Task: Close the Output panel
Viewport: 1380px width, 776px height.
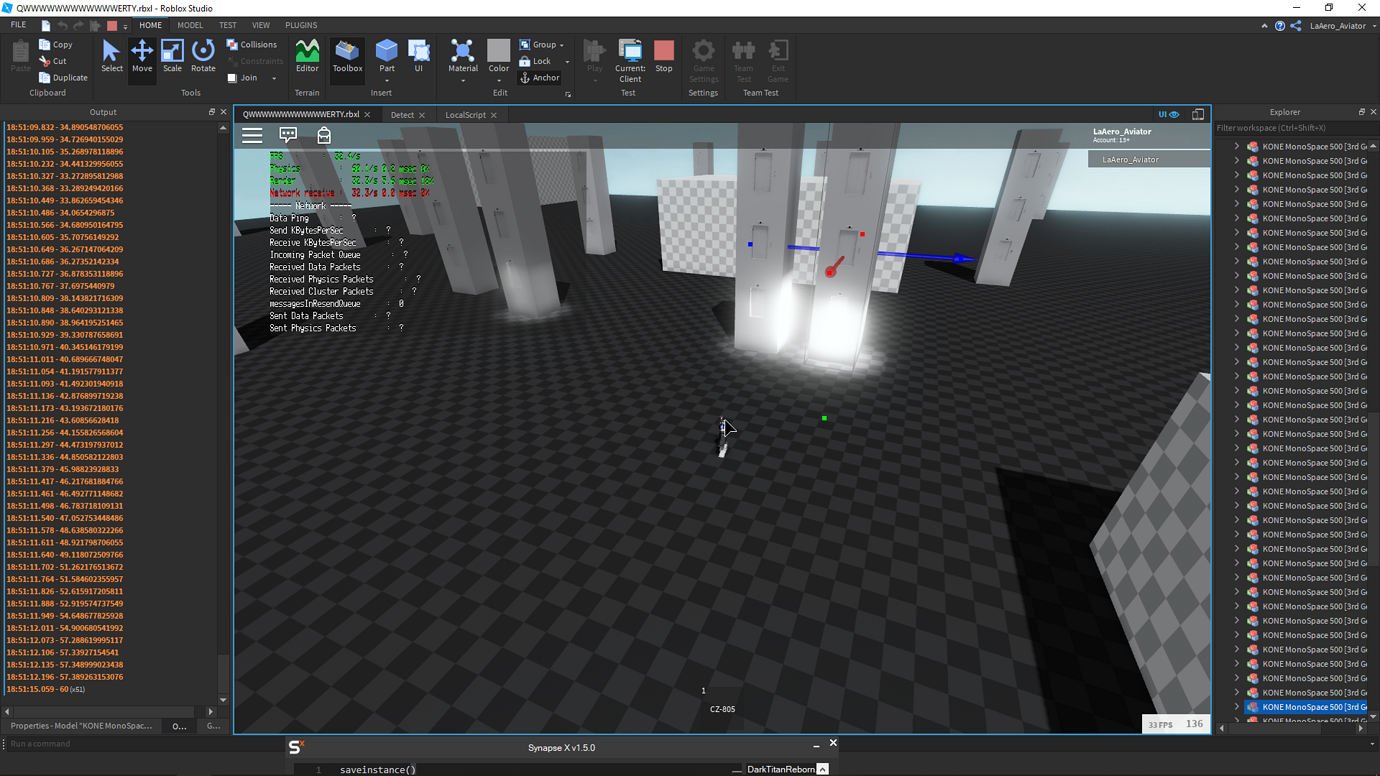Action: coord(223,112)
